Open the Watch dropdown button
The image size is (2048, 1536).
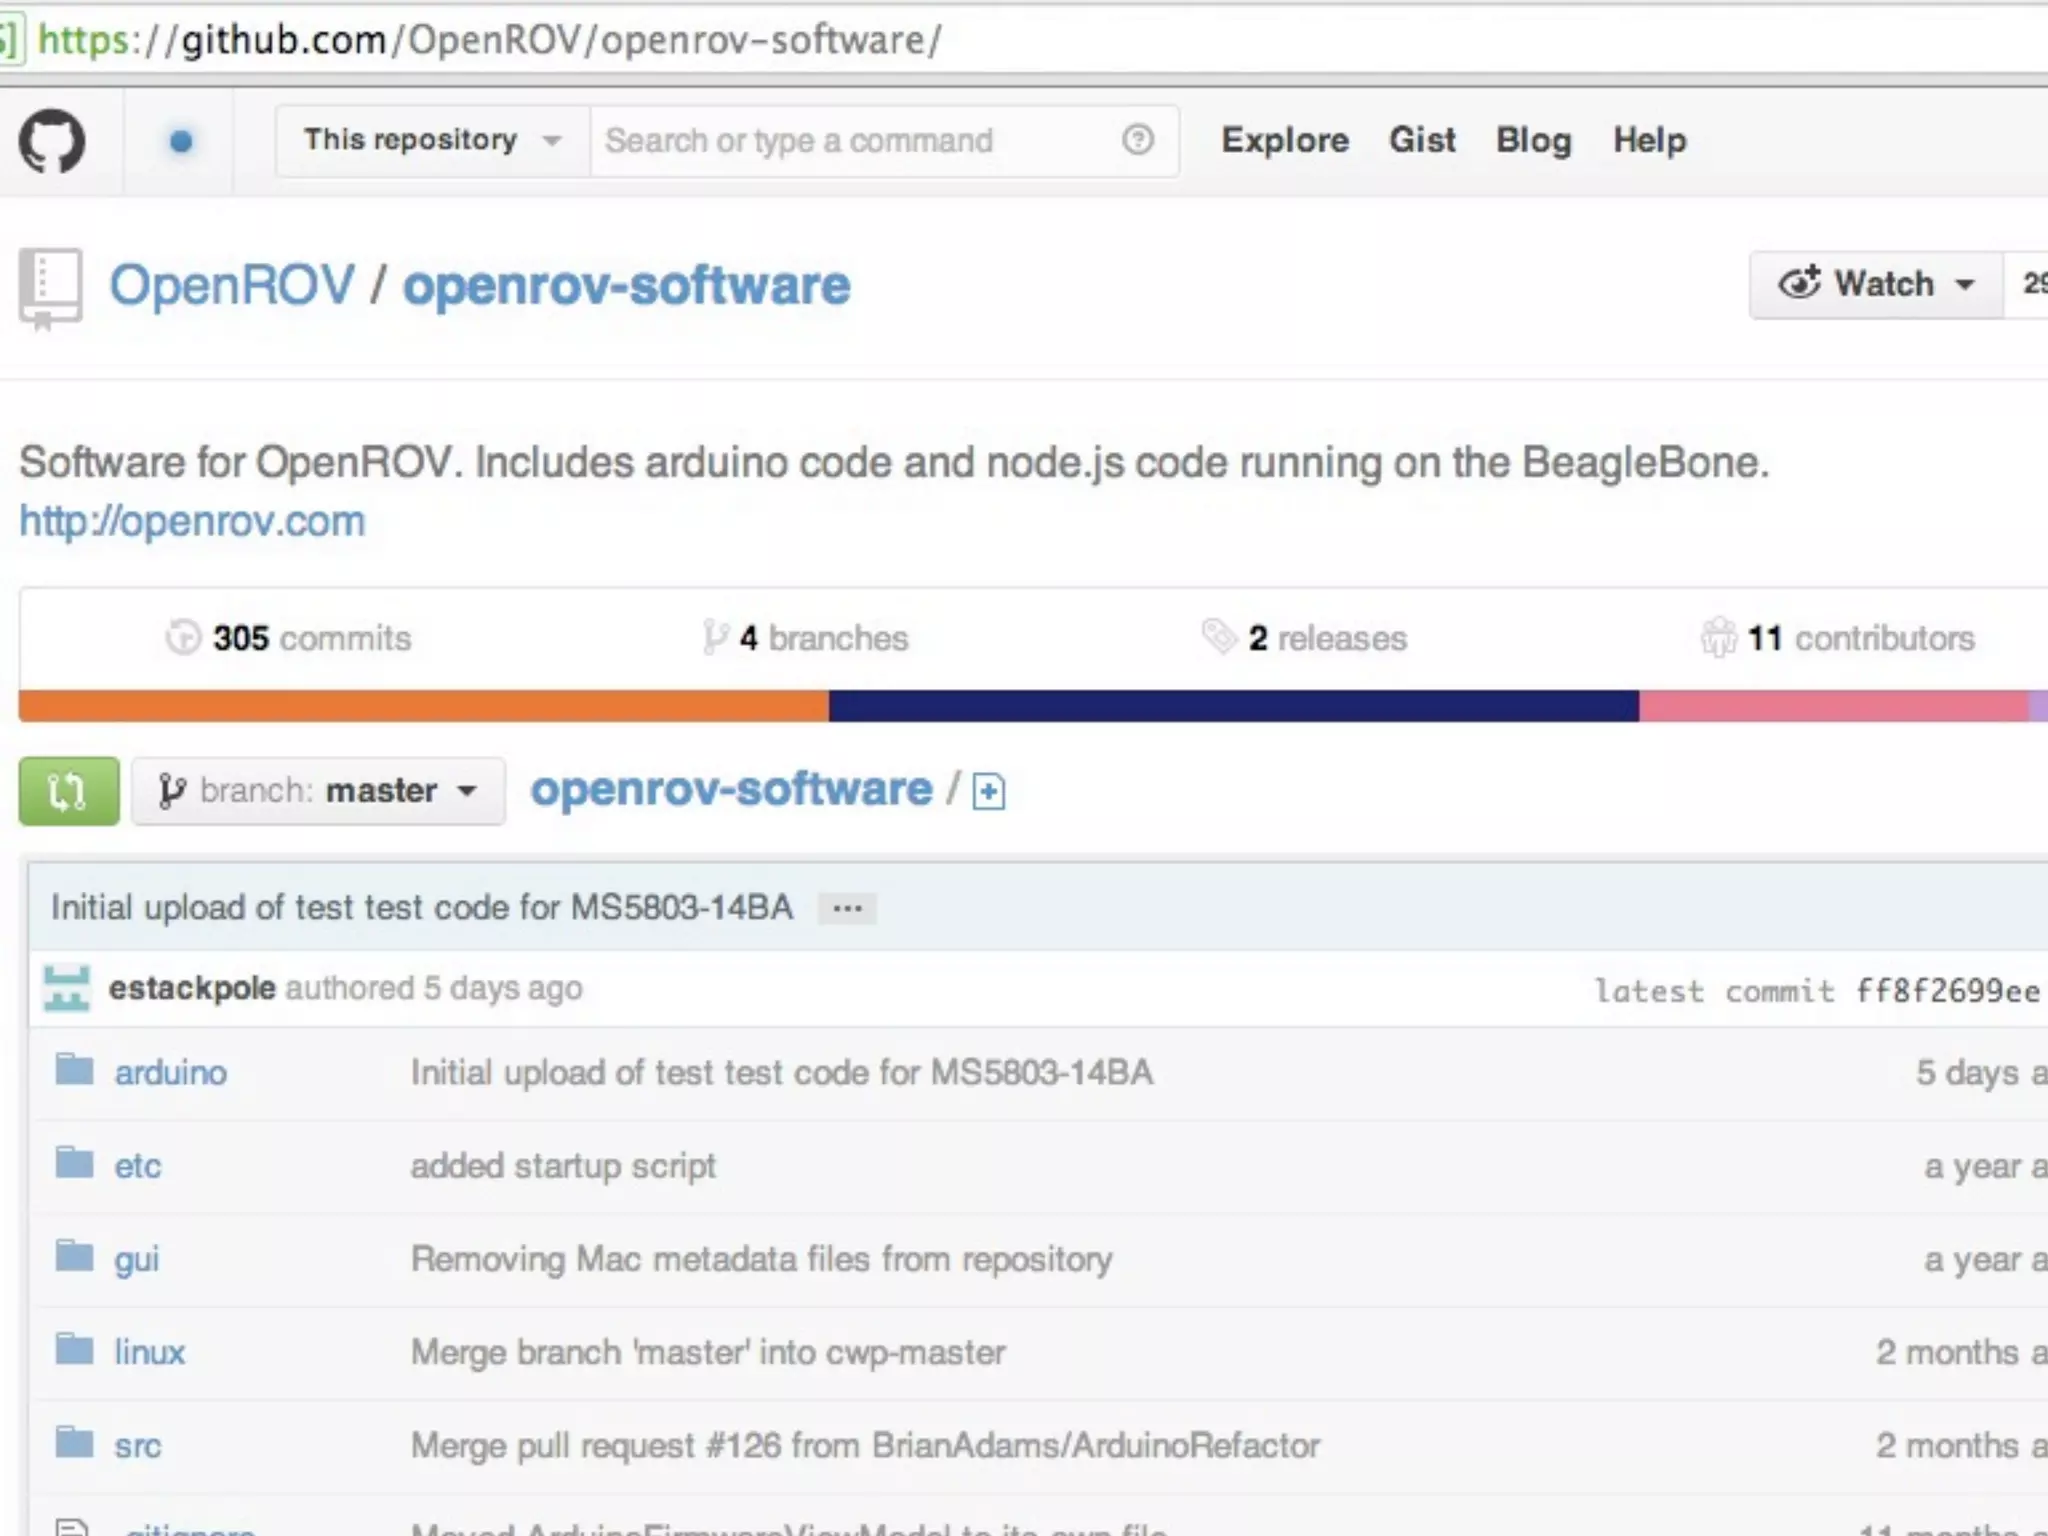coord(1876,285)
